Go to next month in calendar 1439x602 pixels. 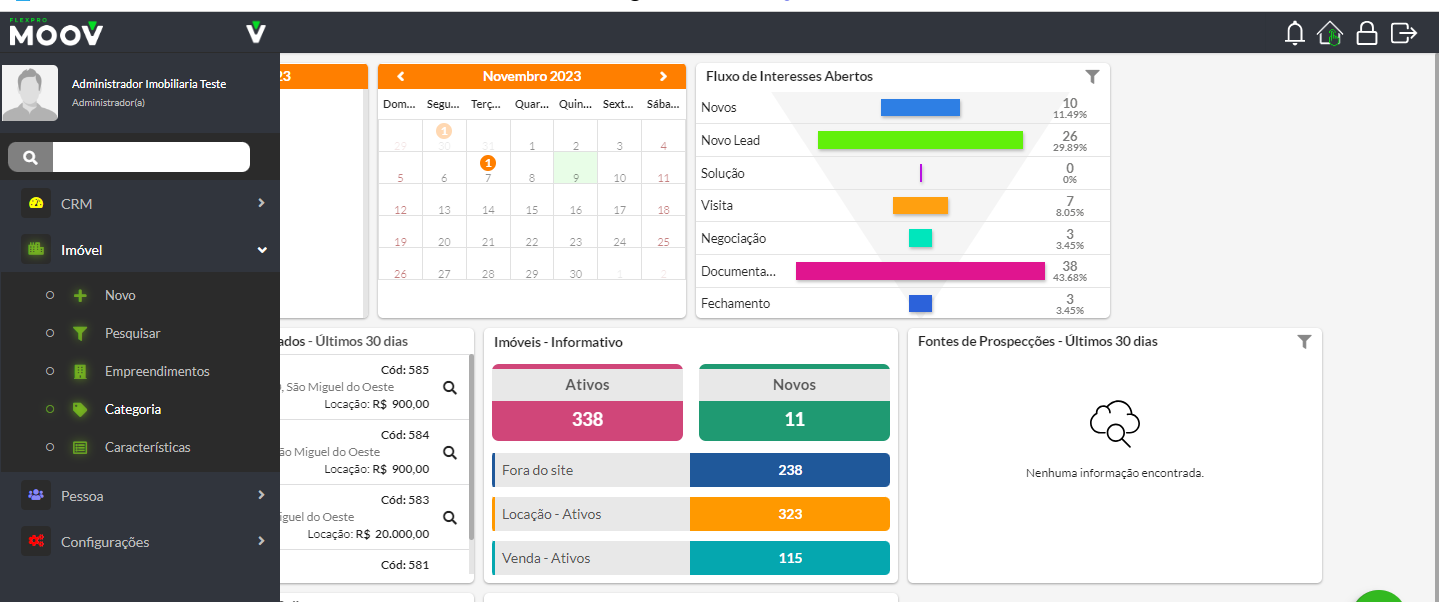coord(663,76)
